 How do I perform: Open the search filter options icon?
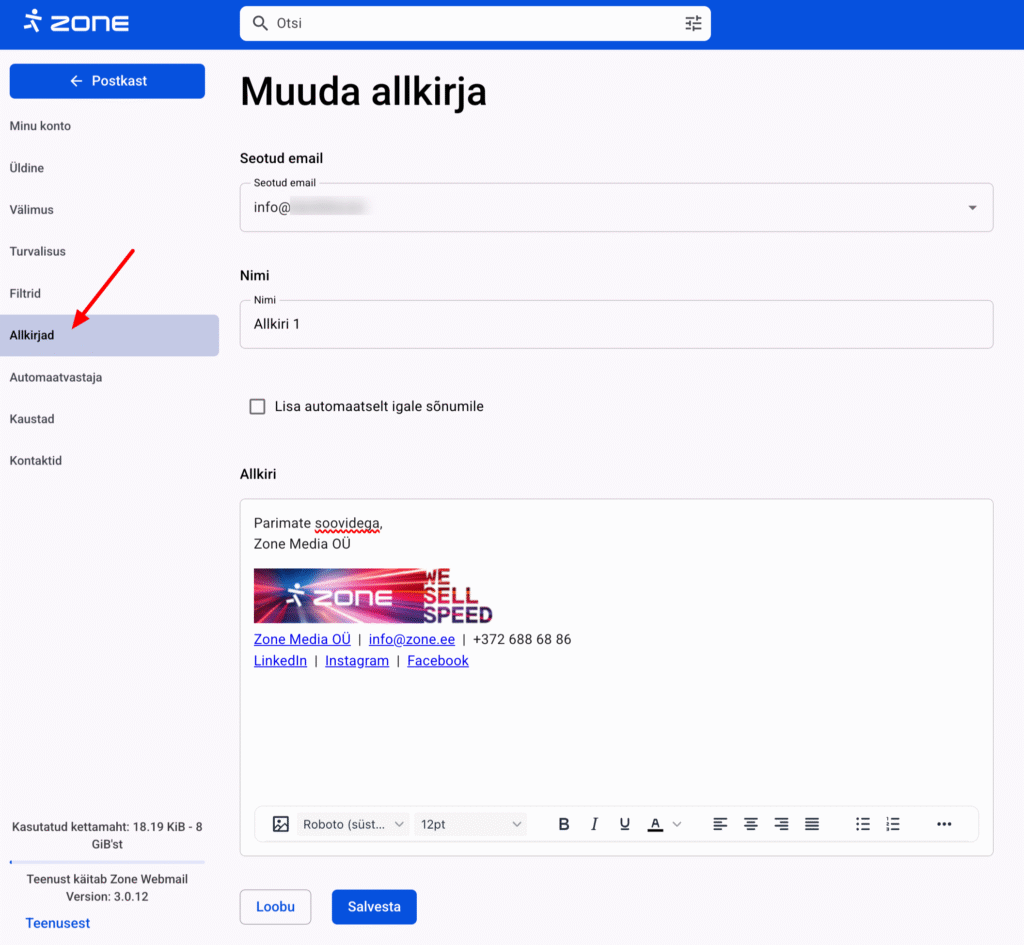point(693,23)
